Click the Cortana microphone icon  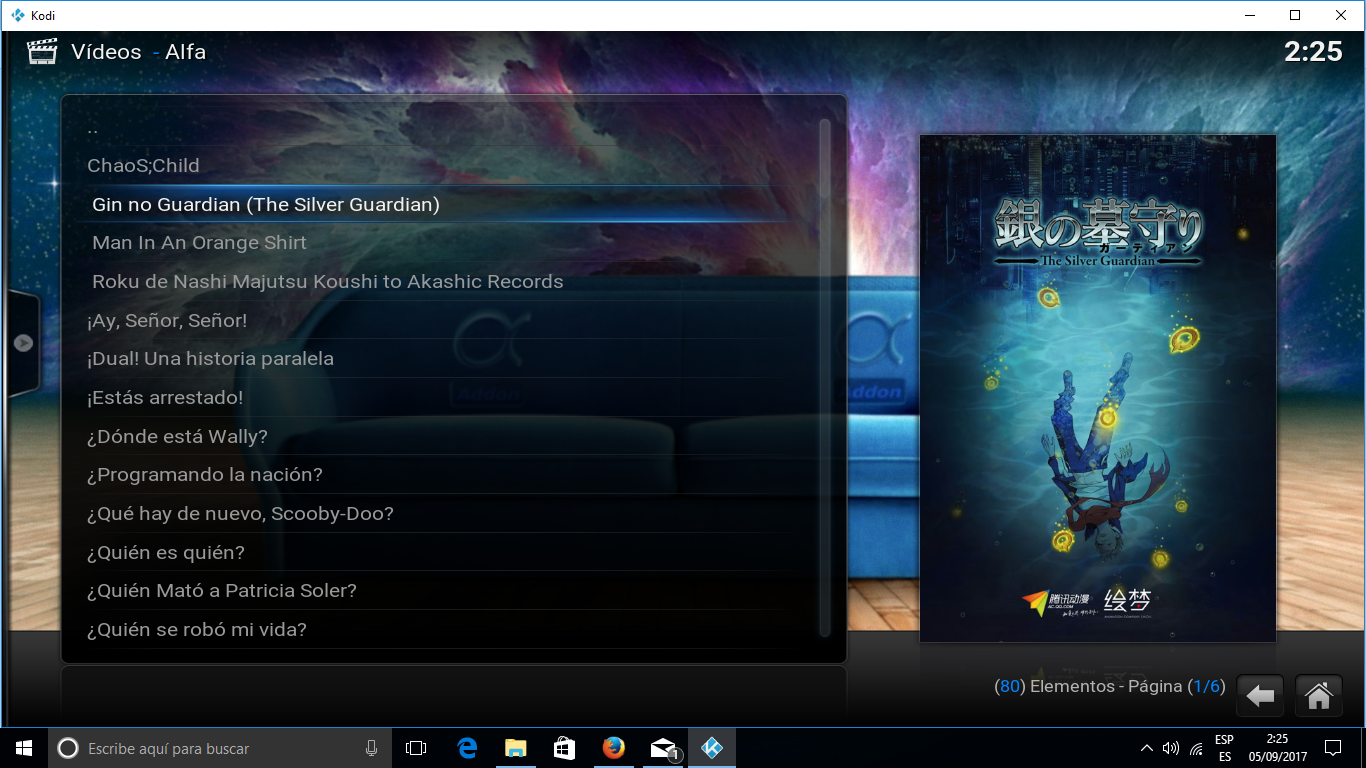click(371, 748)
